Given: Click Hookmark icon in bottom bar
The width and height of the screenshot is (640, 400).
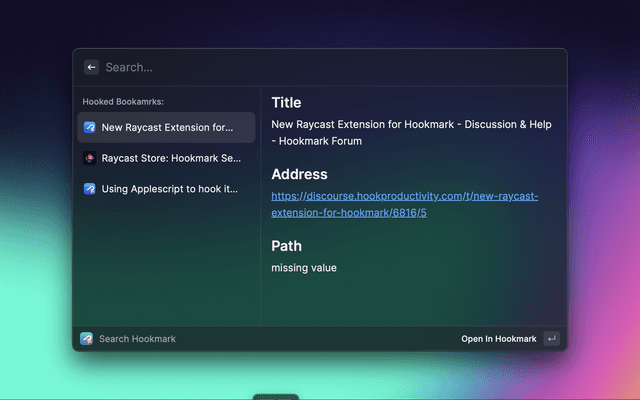Looking at the screenshot, I should (87, 339).
